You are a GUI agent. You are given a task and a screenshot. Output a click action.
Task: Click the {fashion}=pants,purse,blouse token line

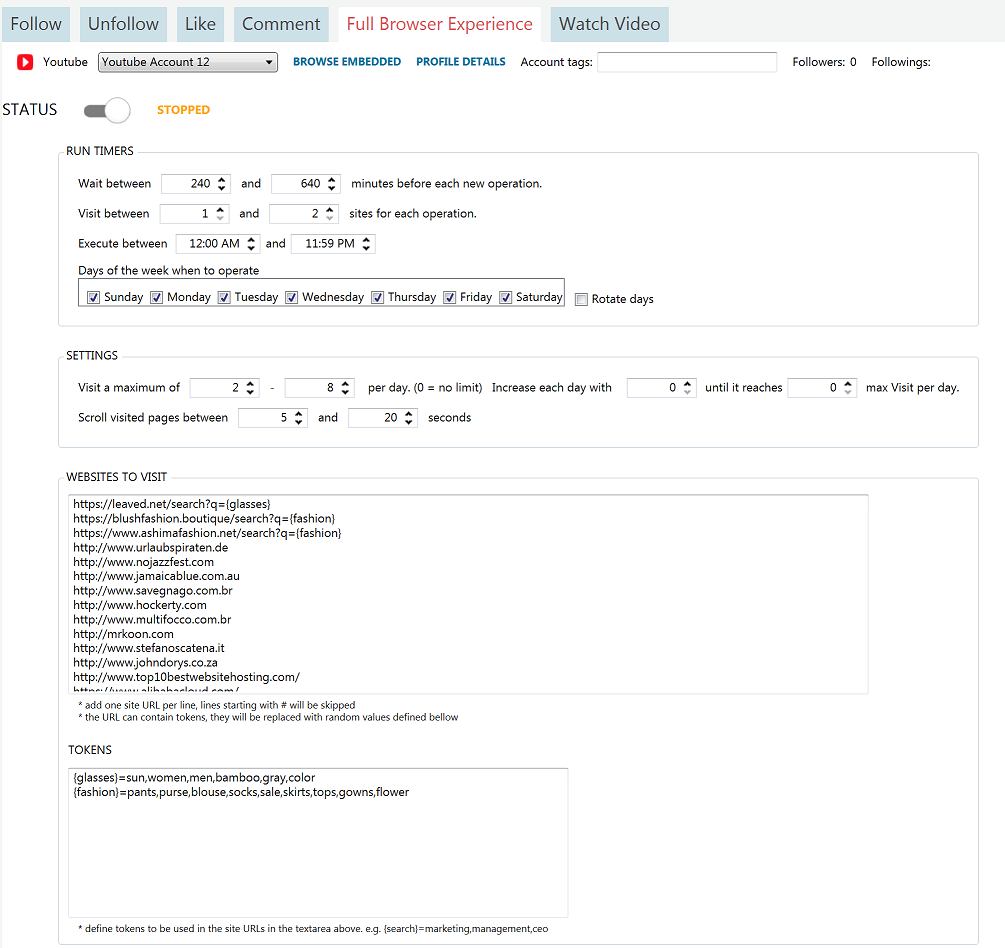coord(241,792)
